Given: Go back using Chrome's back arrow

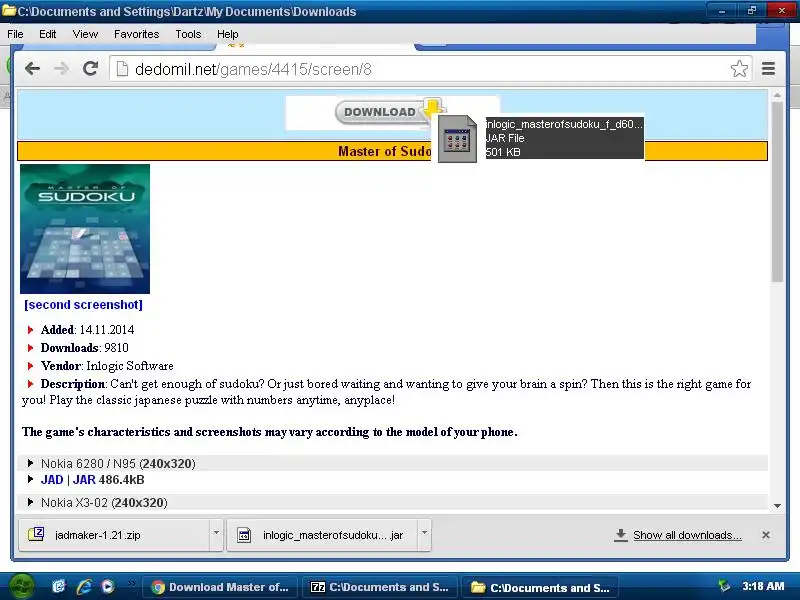Looking at the screenshot, I should 32,69.
